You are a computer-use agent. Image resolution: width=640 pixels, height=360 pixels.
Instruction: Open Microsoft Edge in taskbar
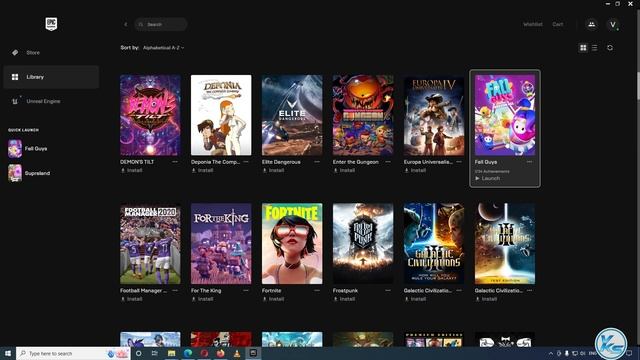tap(188, 353)
